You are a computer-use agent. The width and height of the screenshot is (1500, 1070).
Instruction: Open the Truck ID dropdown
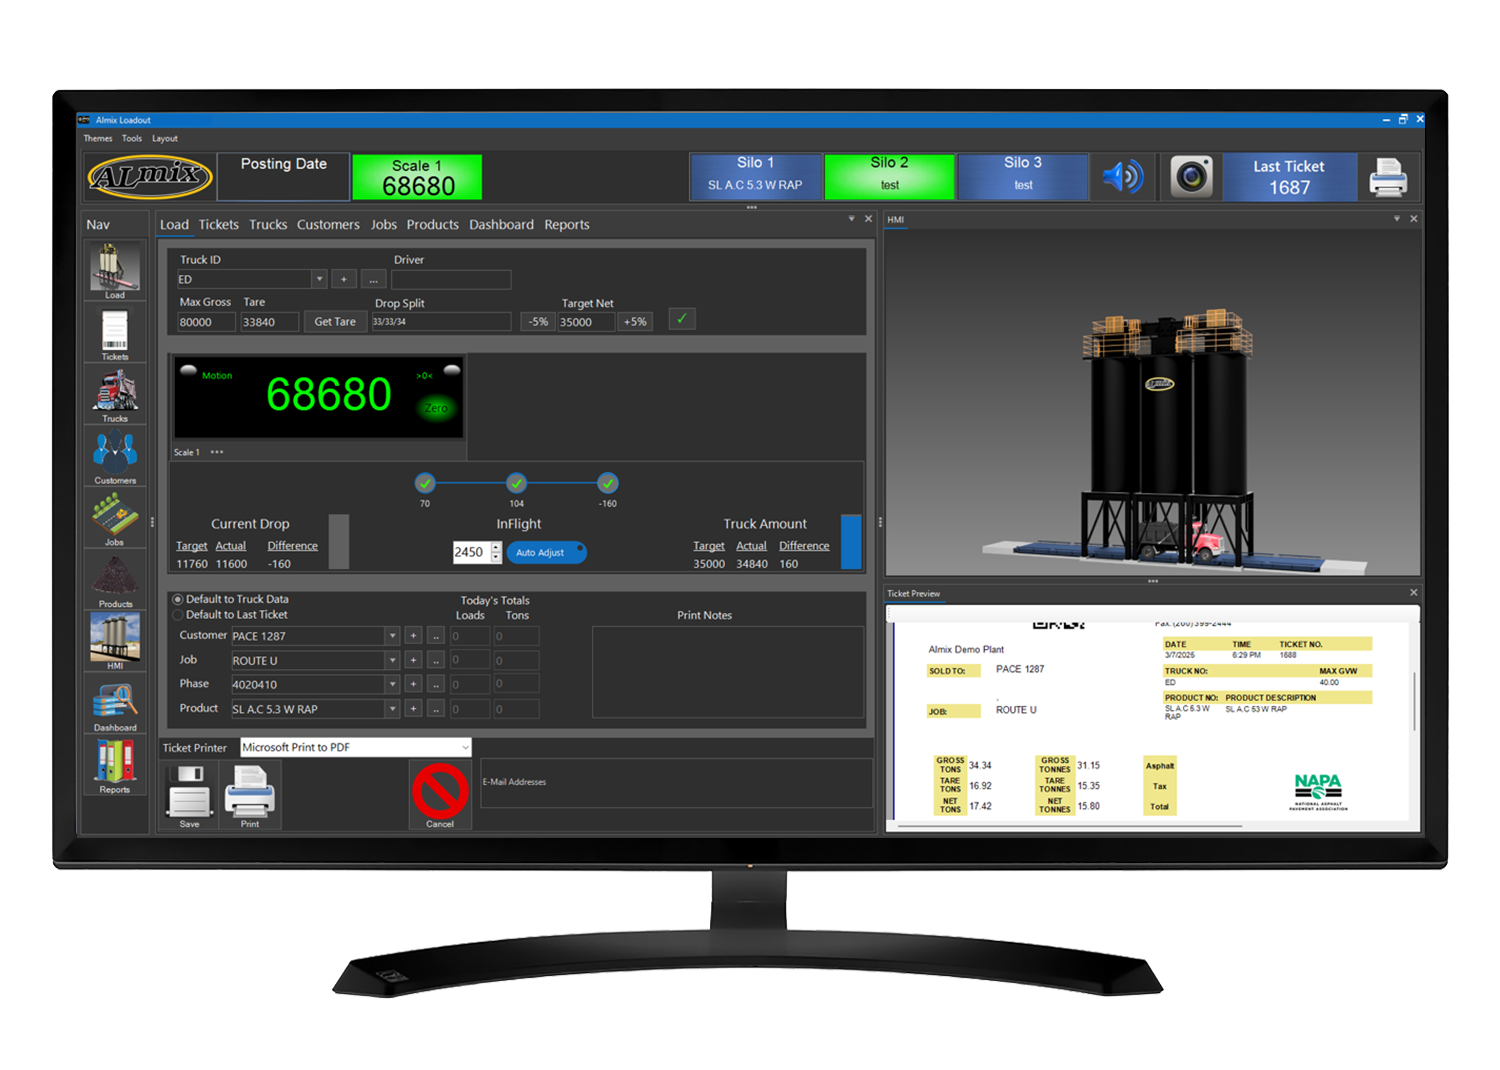coord(318,279)
